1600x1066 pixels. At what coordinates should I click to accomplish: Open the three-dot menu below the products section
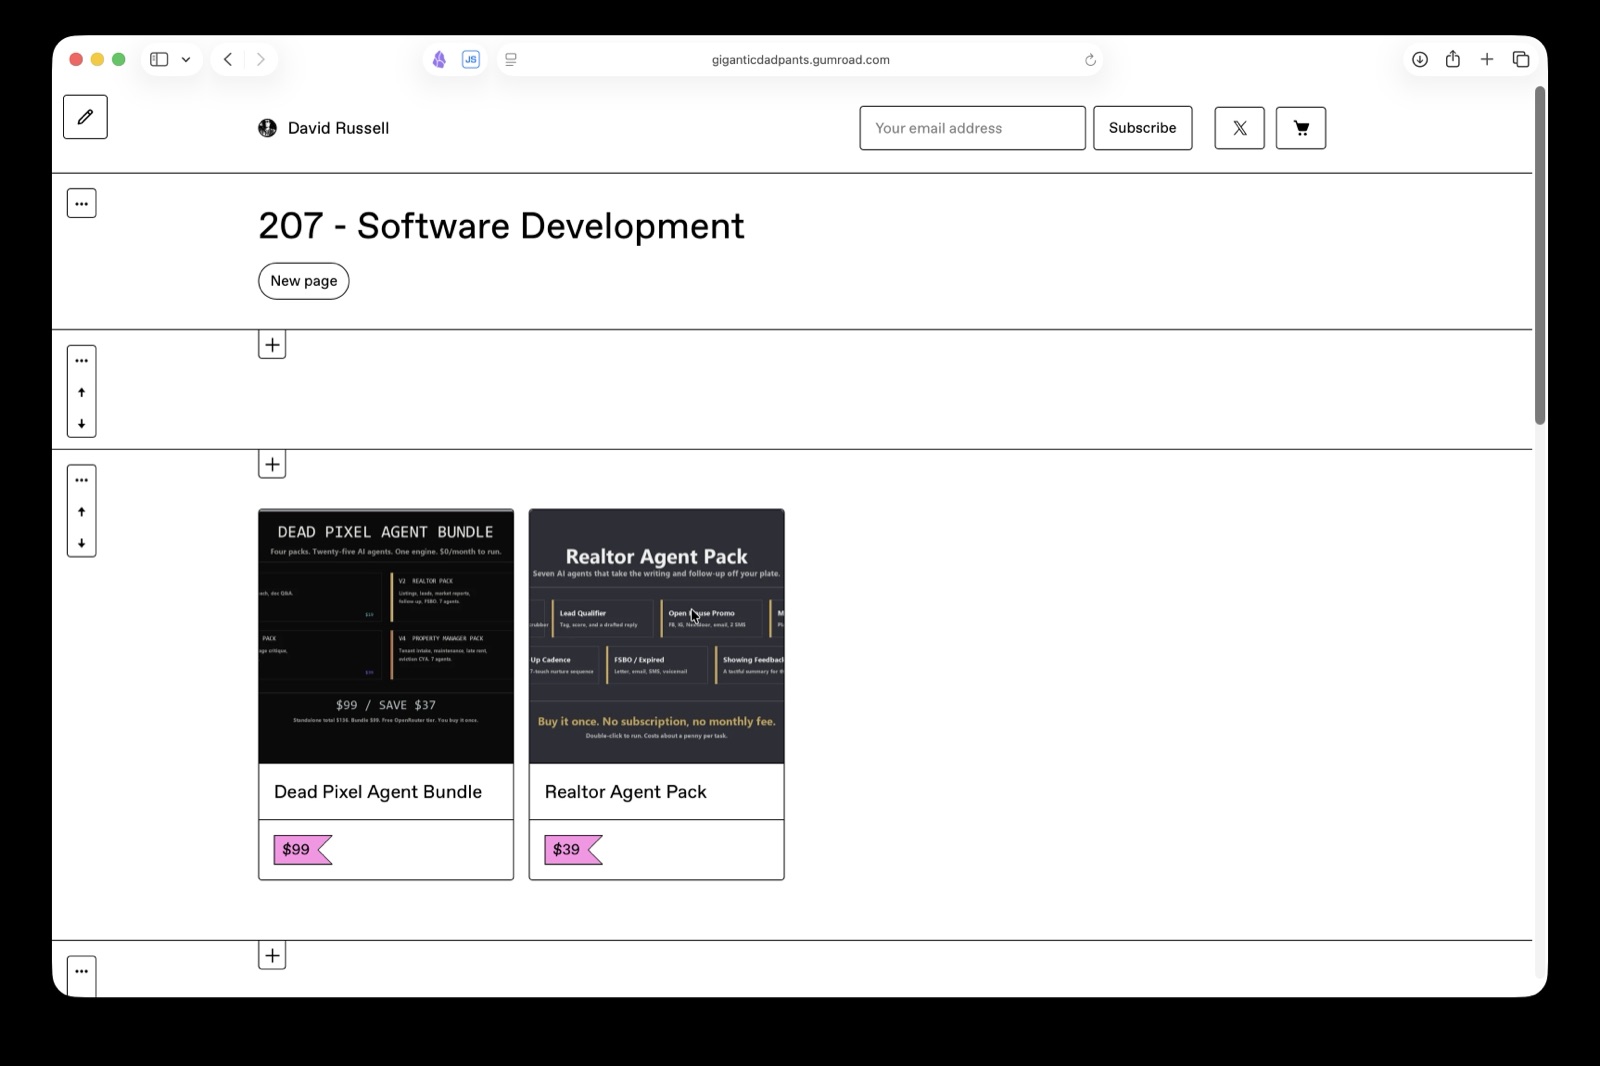[x=82, y=971]
